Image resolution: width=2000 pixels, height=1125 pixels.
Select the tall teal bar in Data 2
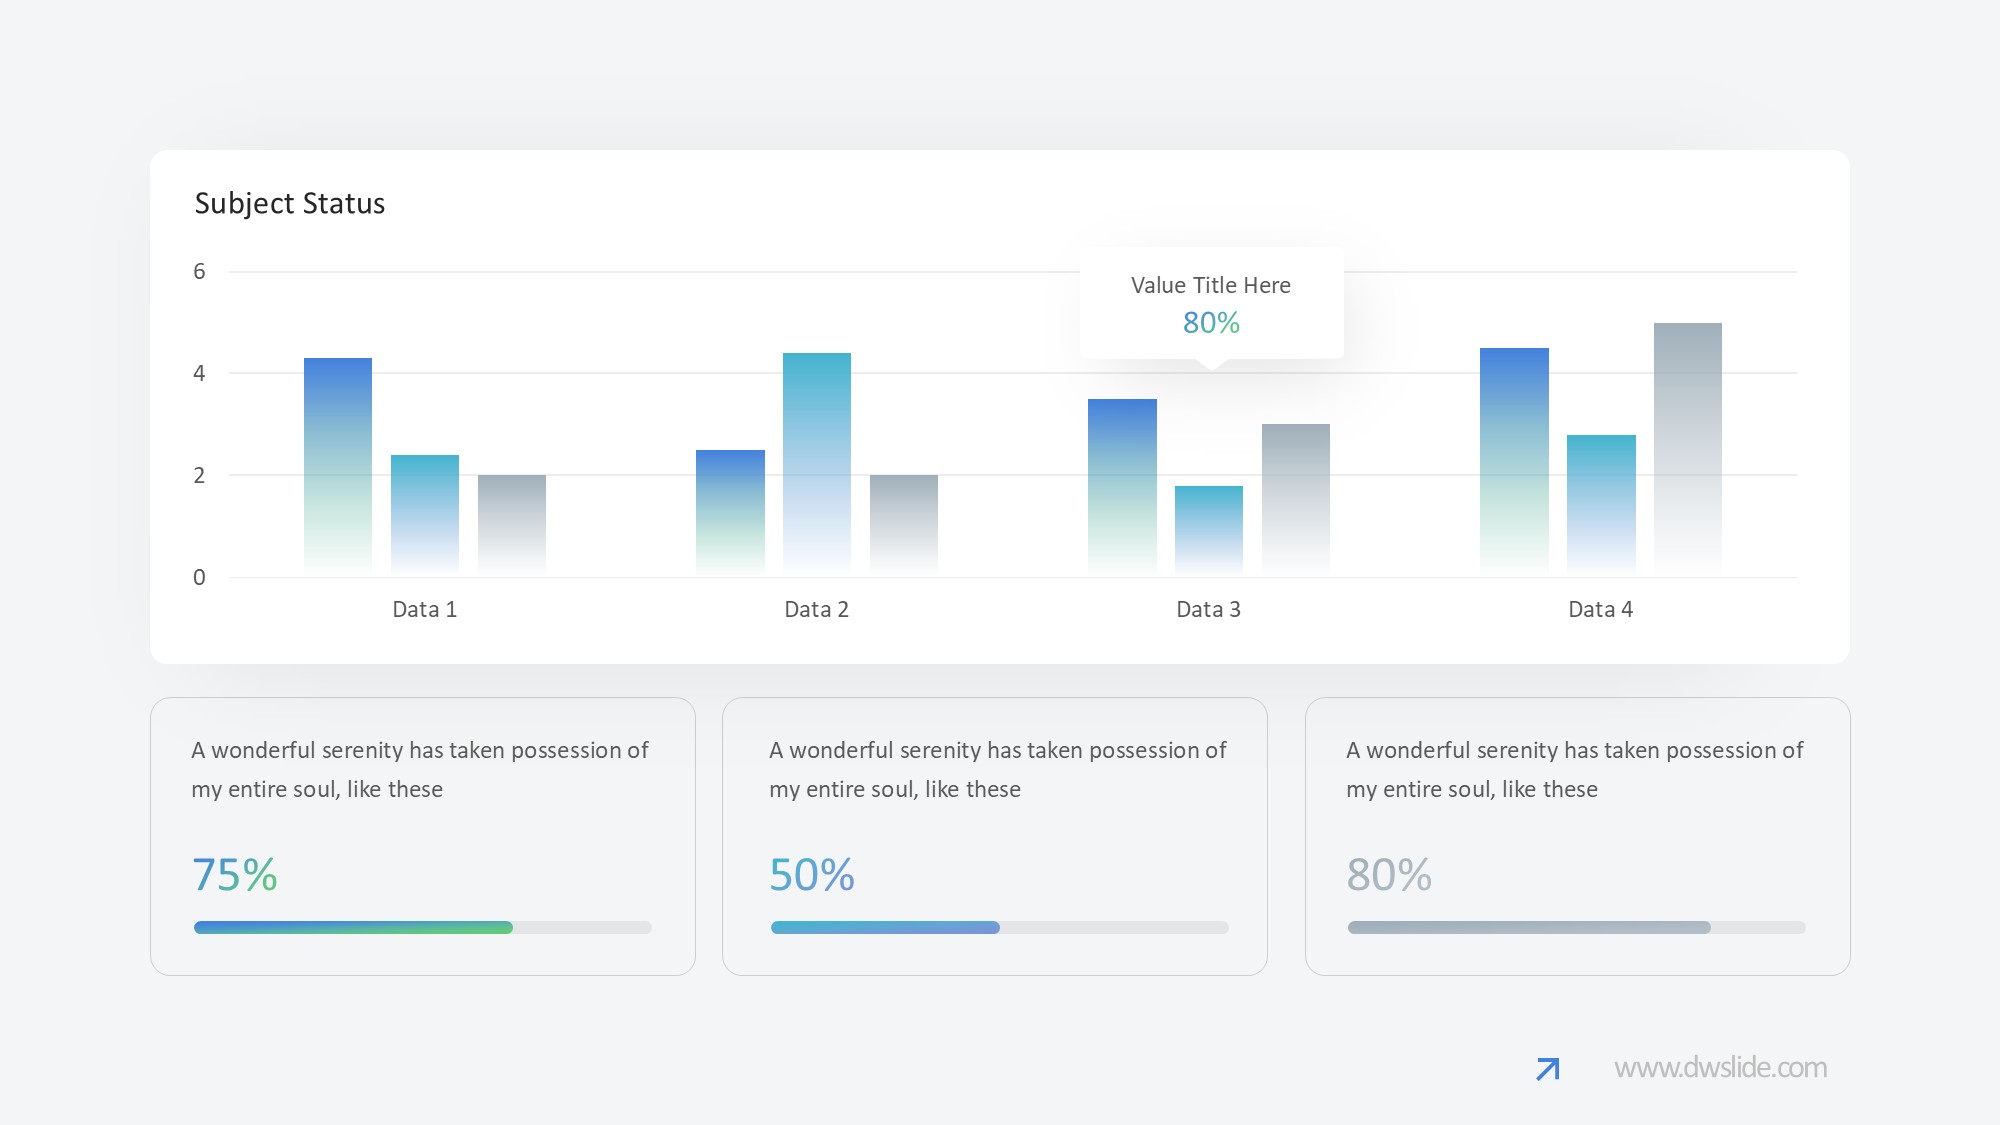tap(816, 462)
